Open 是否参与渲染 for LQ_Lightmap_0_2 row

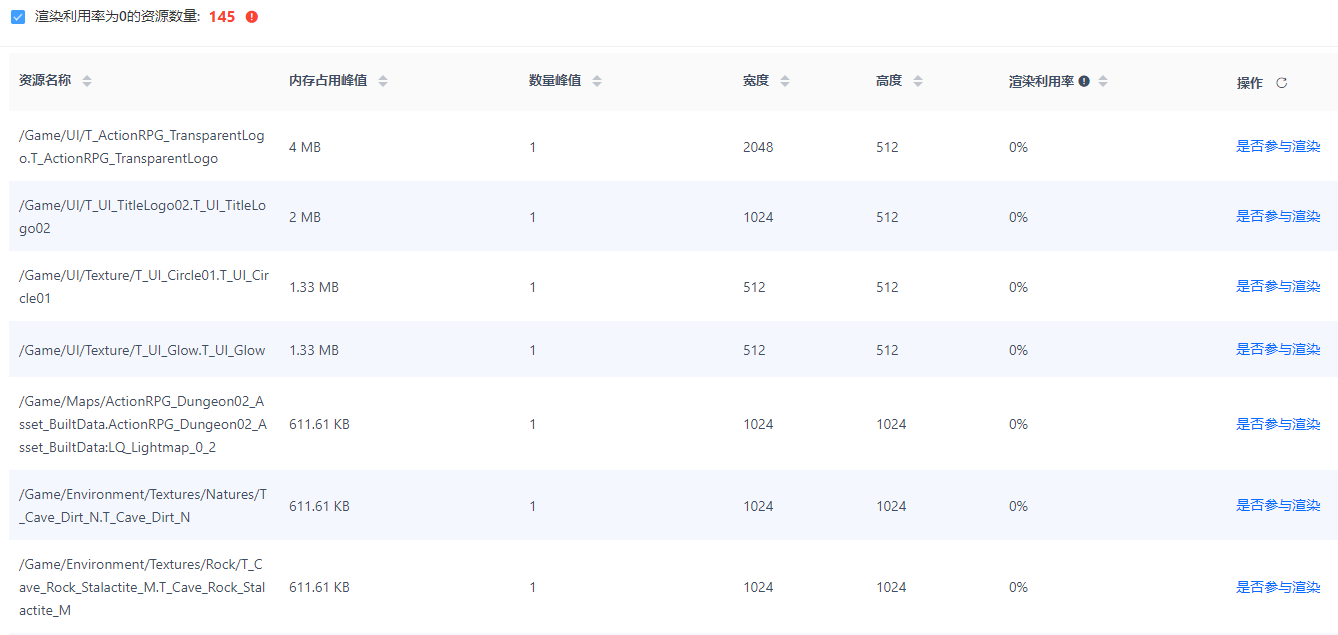1278,424
